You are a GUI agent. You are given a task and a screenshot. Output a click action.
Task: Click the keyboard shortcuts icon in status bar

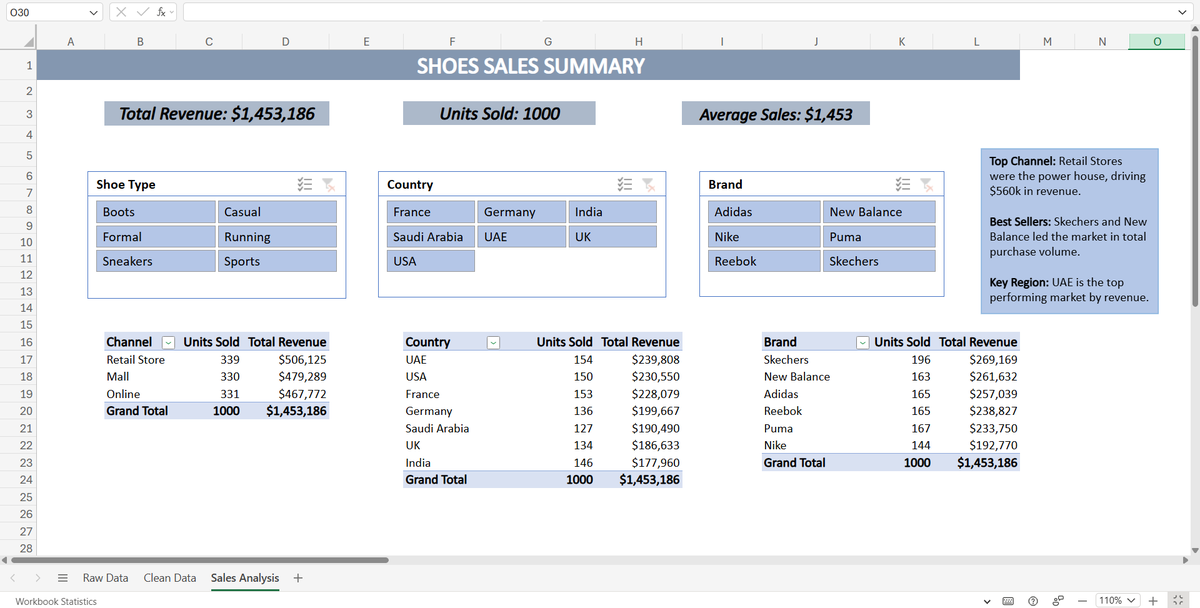click(1008, 601)
